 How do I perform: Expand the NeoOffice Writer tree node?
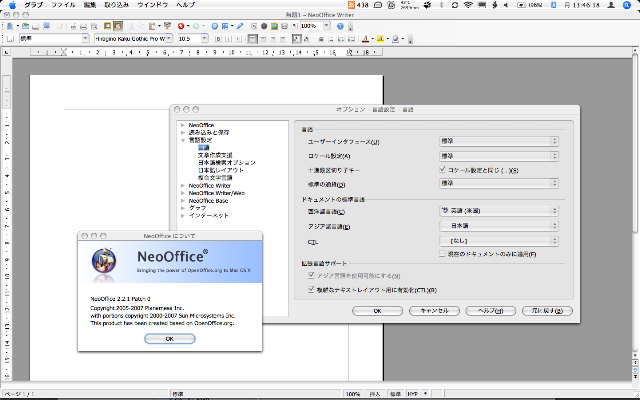[183, 185]
